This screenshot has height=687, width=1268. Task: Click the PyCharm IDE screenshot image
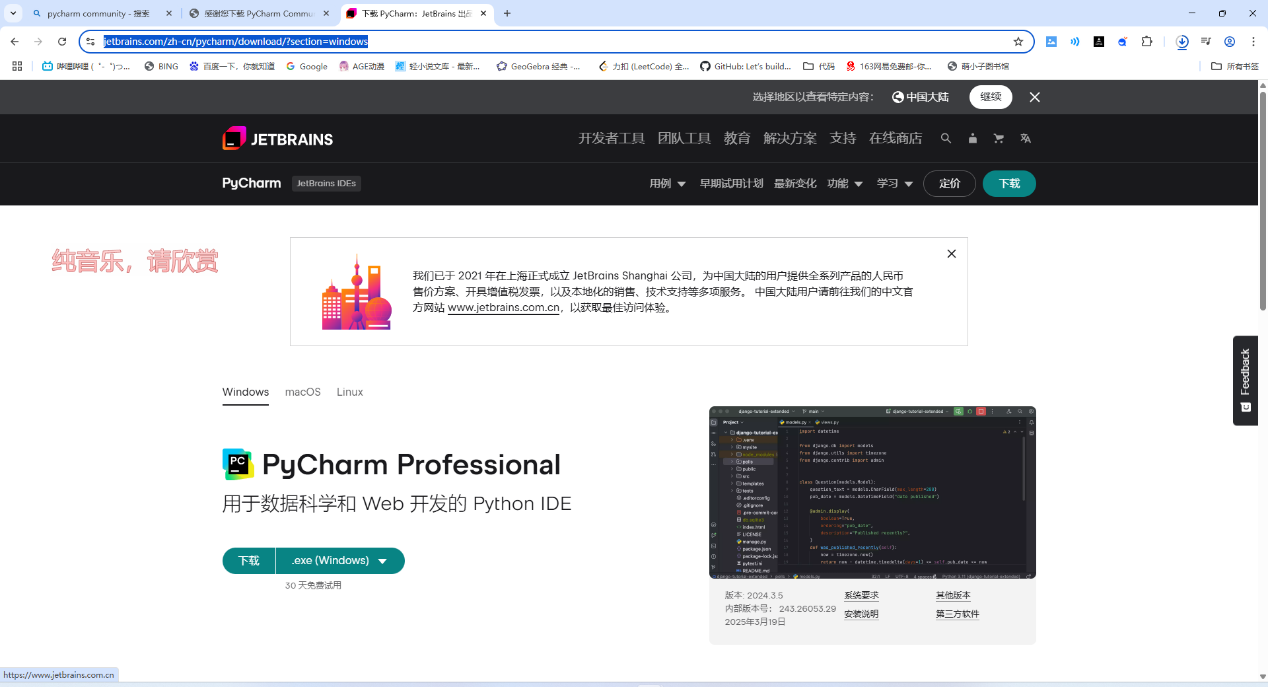pos(872,492)
